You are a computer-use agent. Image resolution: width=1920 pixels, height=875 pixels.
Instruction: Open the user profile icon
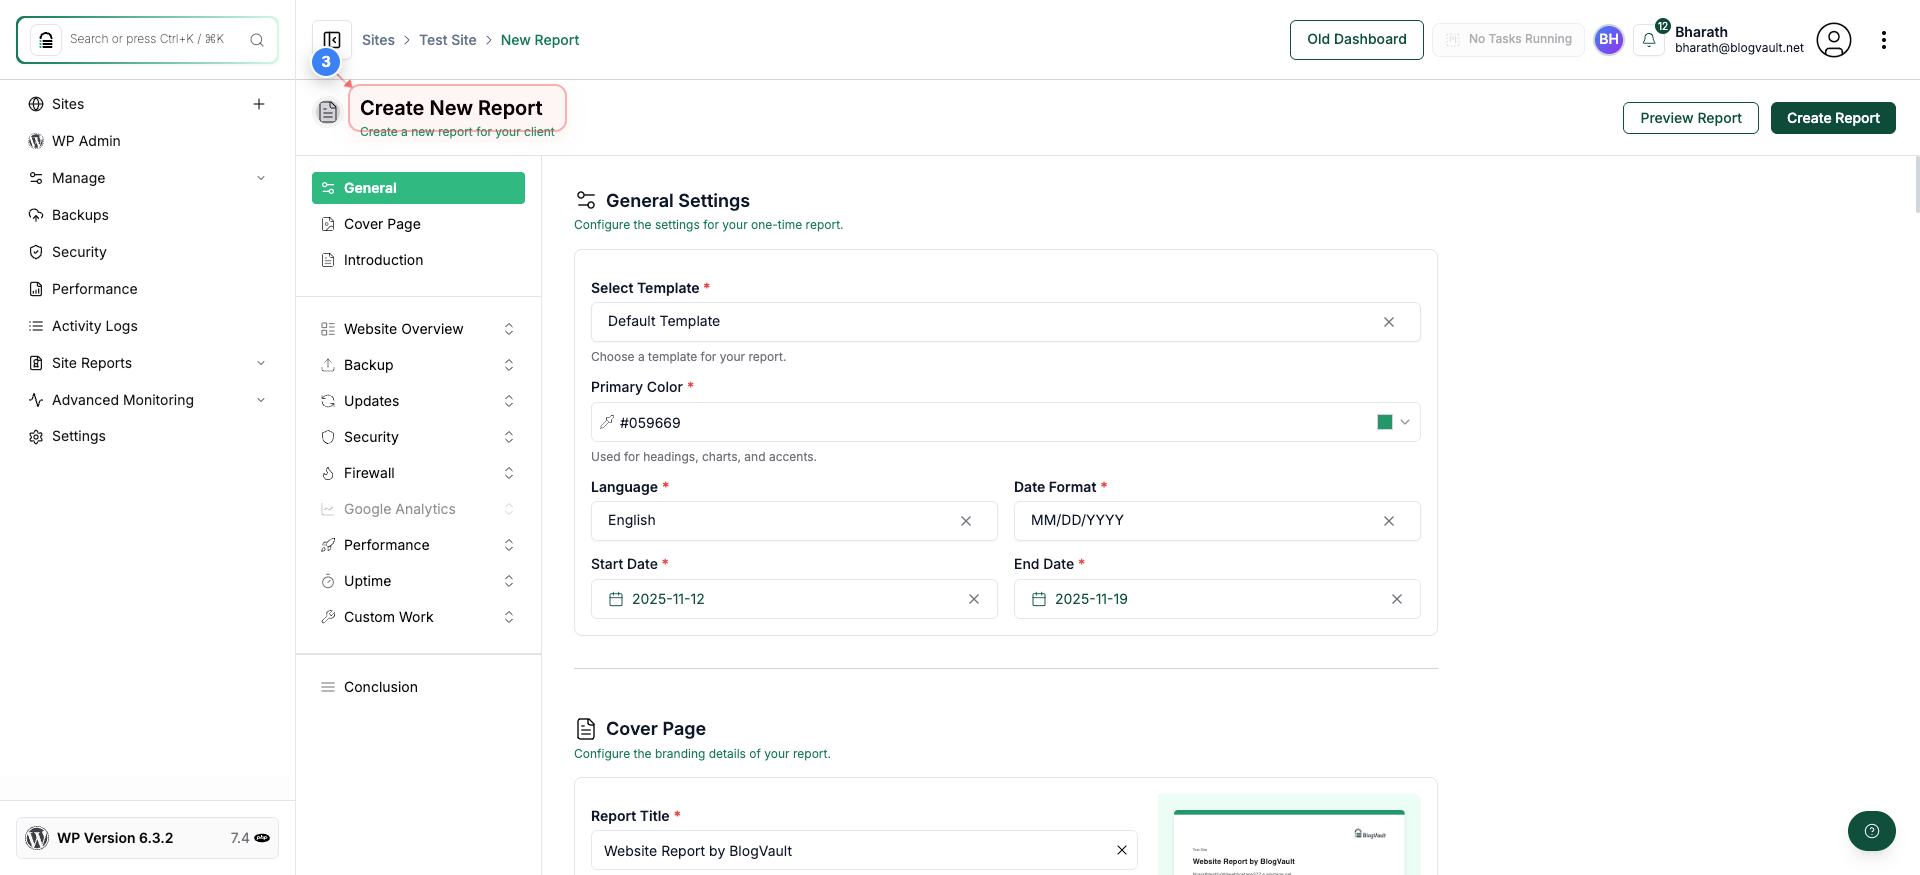1834,40
